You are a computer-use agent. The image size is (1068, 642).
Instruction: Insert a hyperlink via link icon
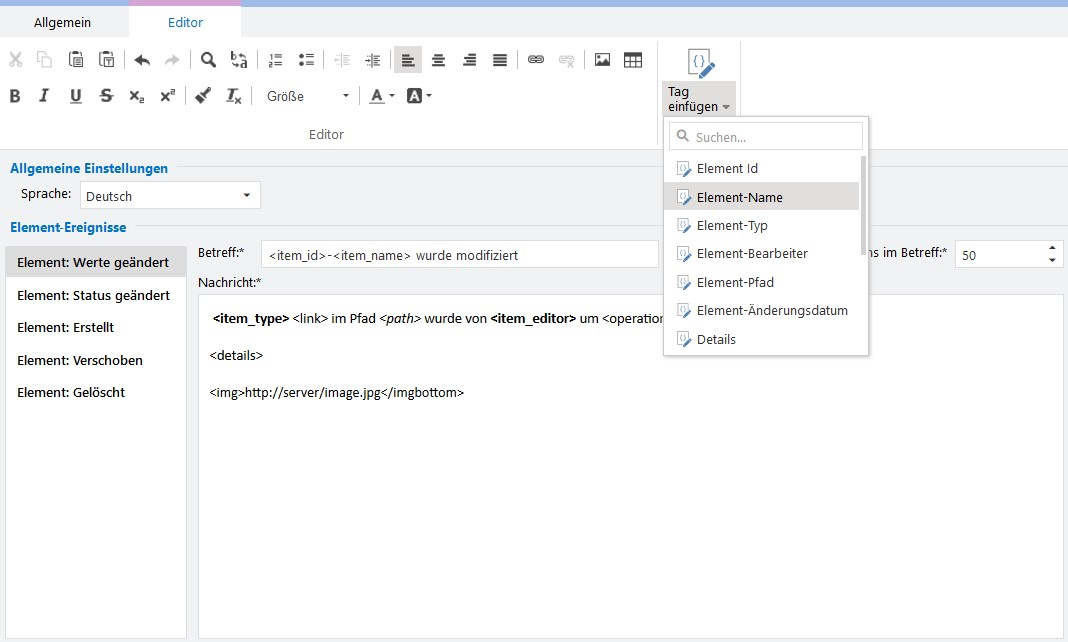(x=536, y=60)
